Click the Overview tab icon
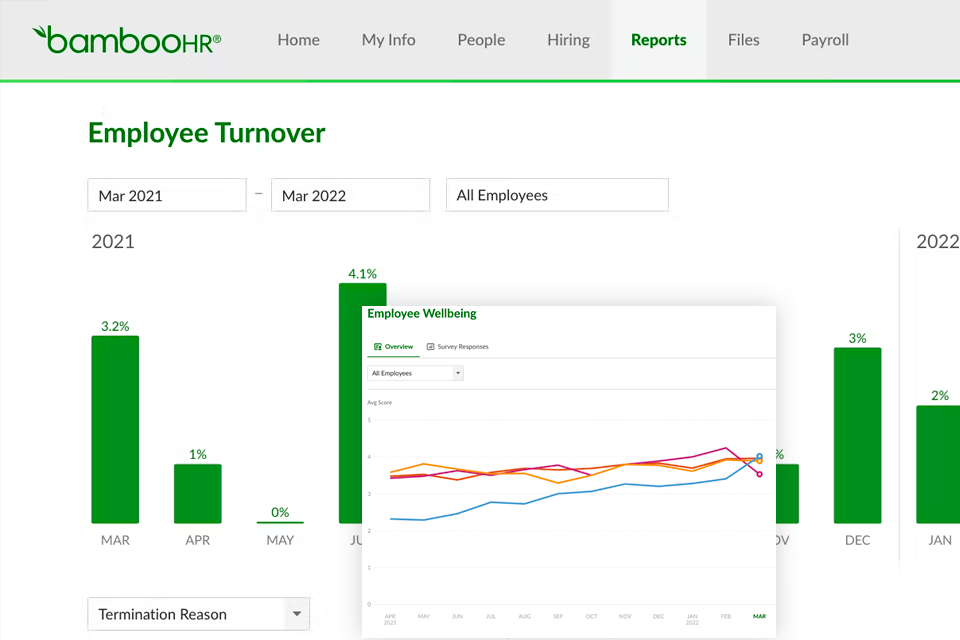This screenshot has width=960, height=640. (378, 347)
